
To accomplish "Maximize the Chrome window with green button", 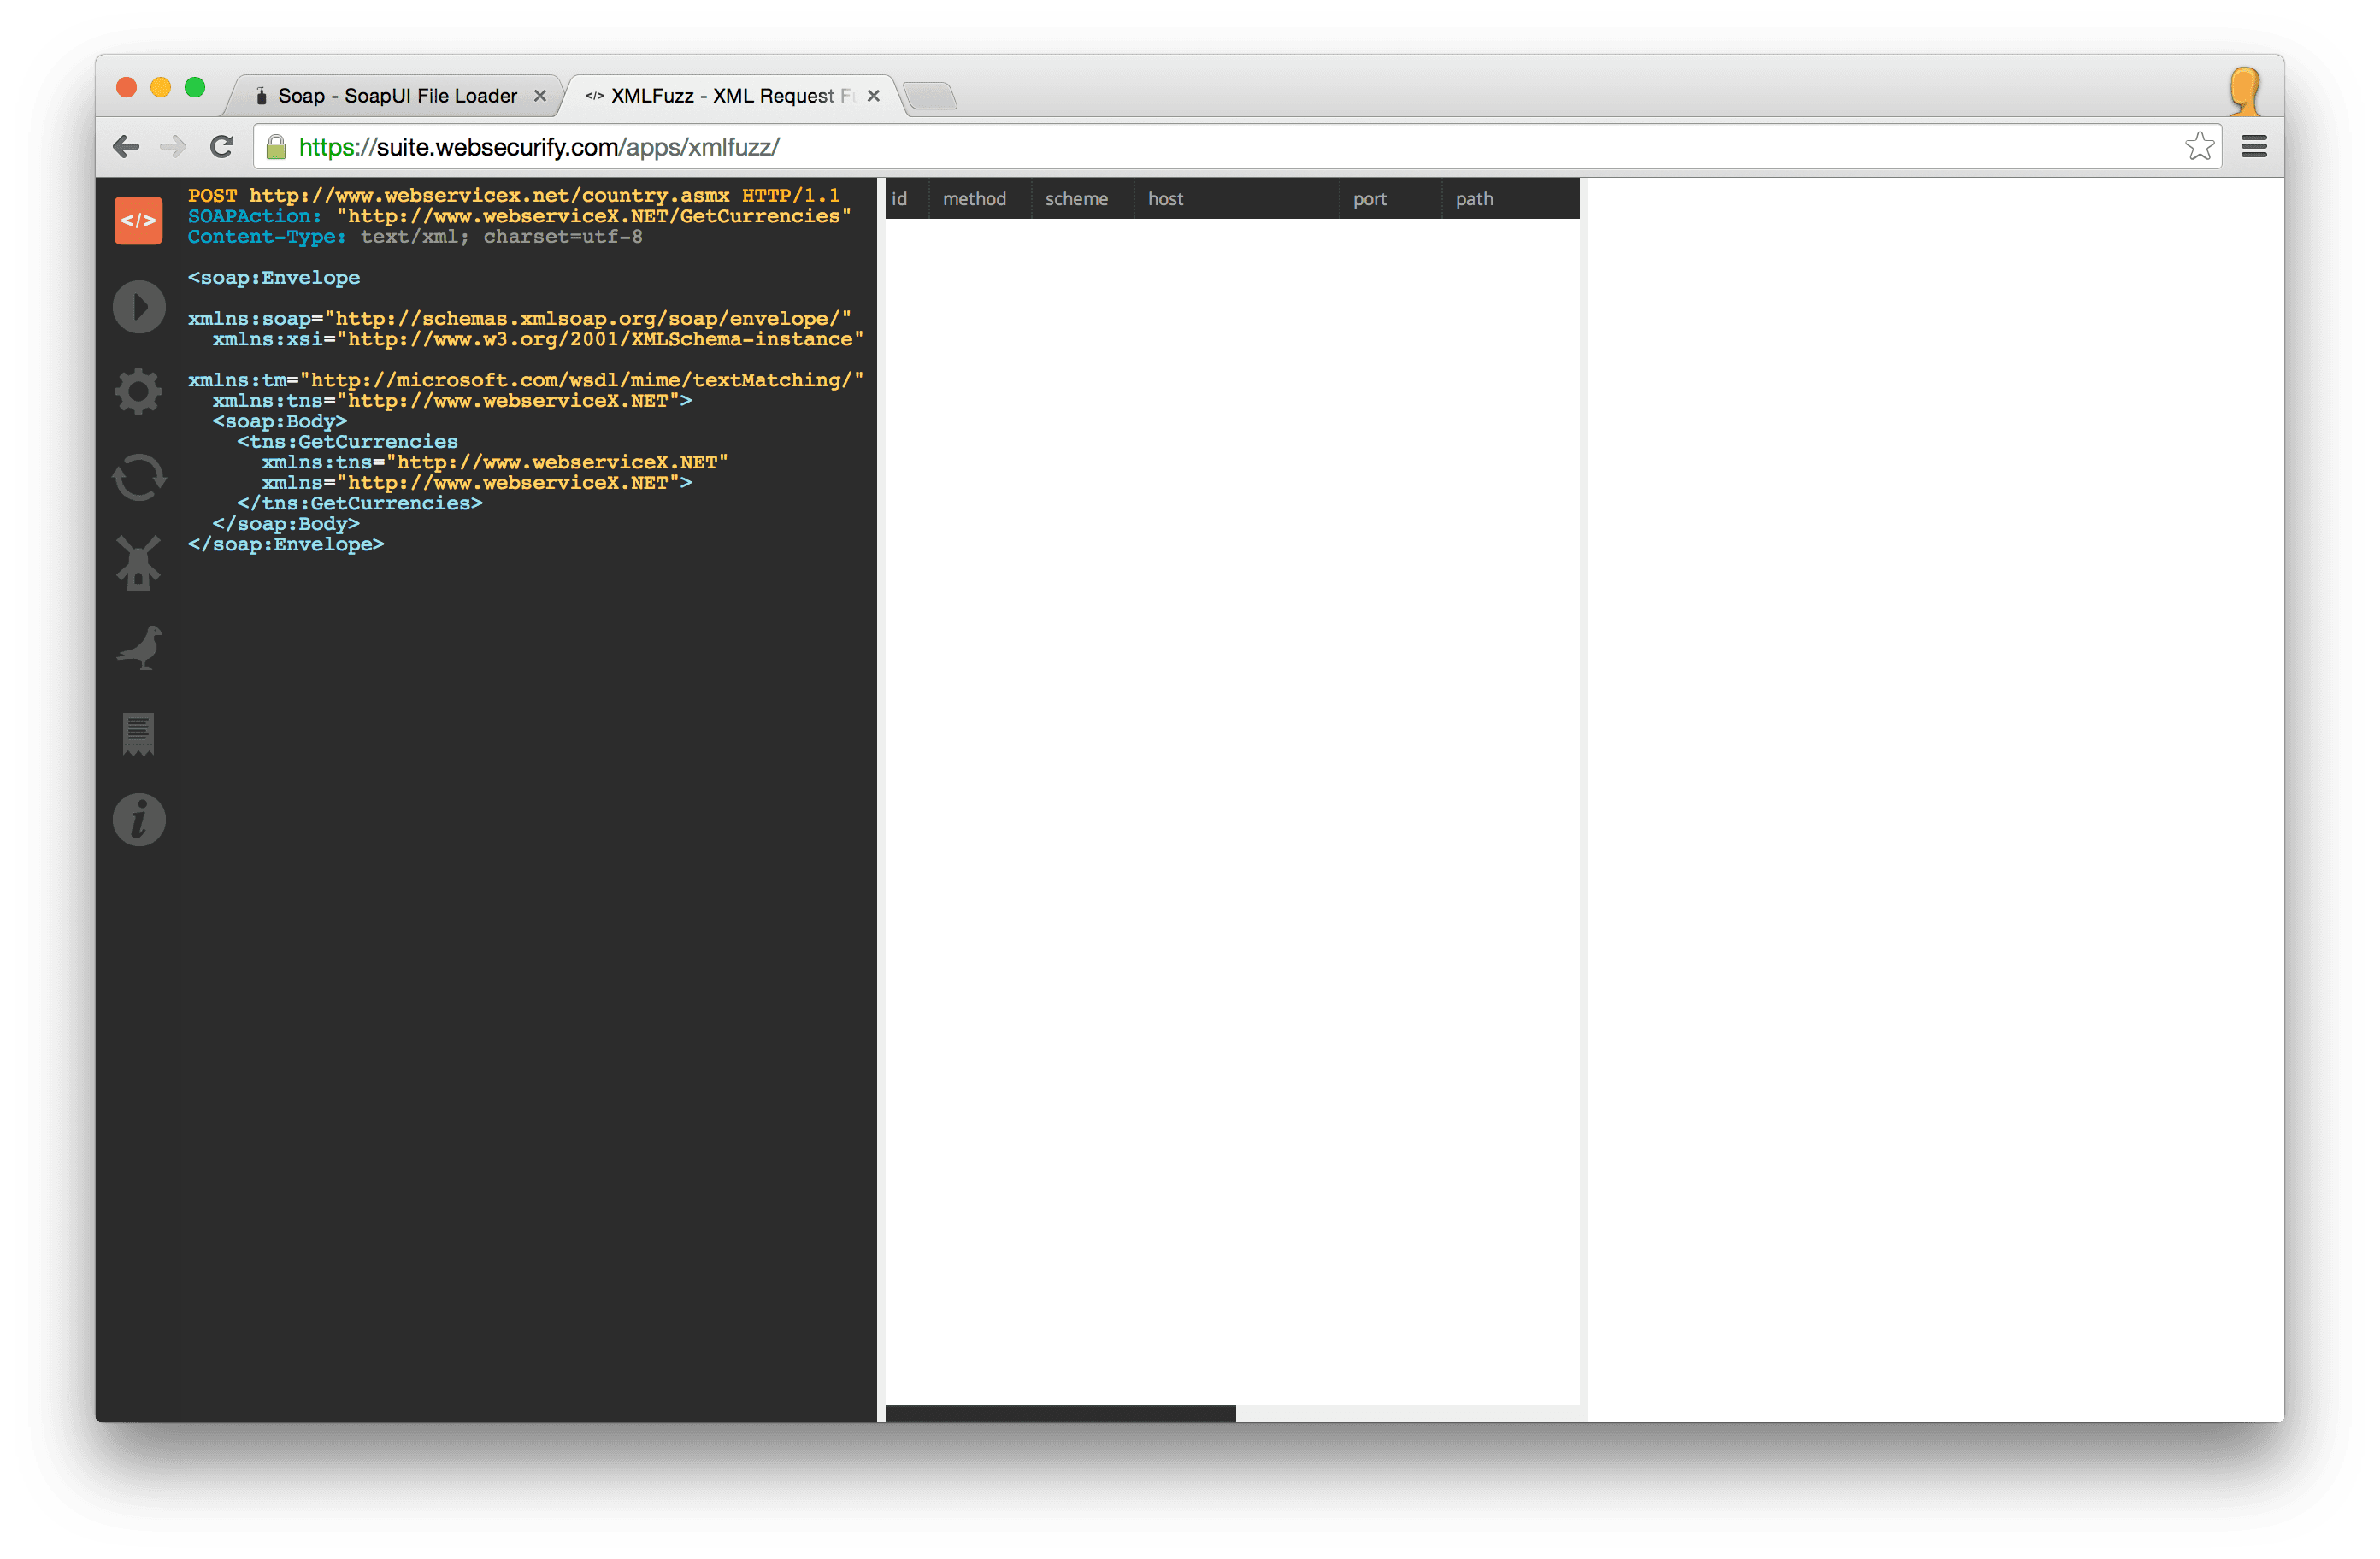I will (x=195, y=88).
